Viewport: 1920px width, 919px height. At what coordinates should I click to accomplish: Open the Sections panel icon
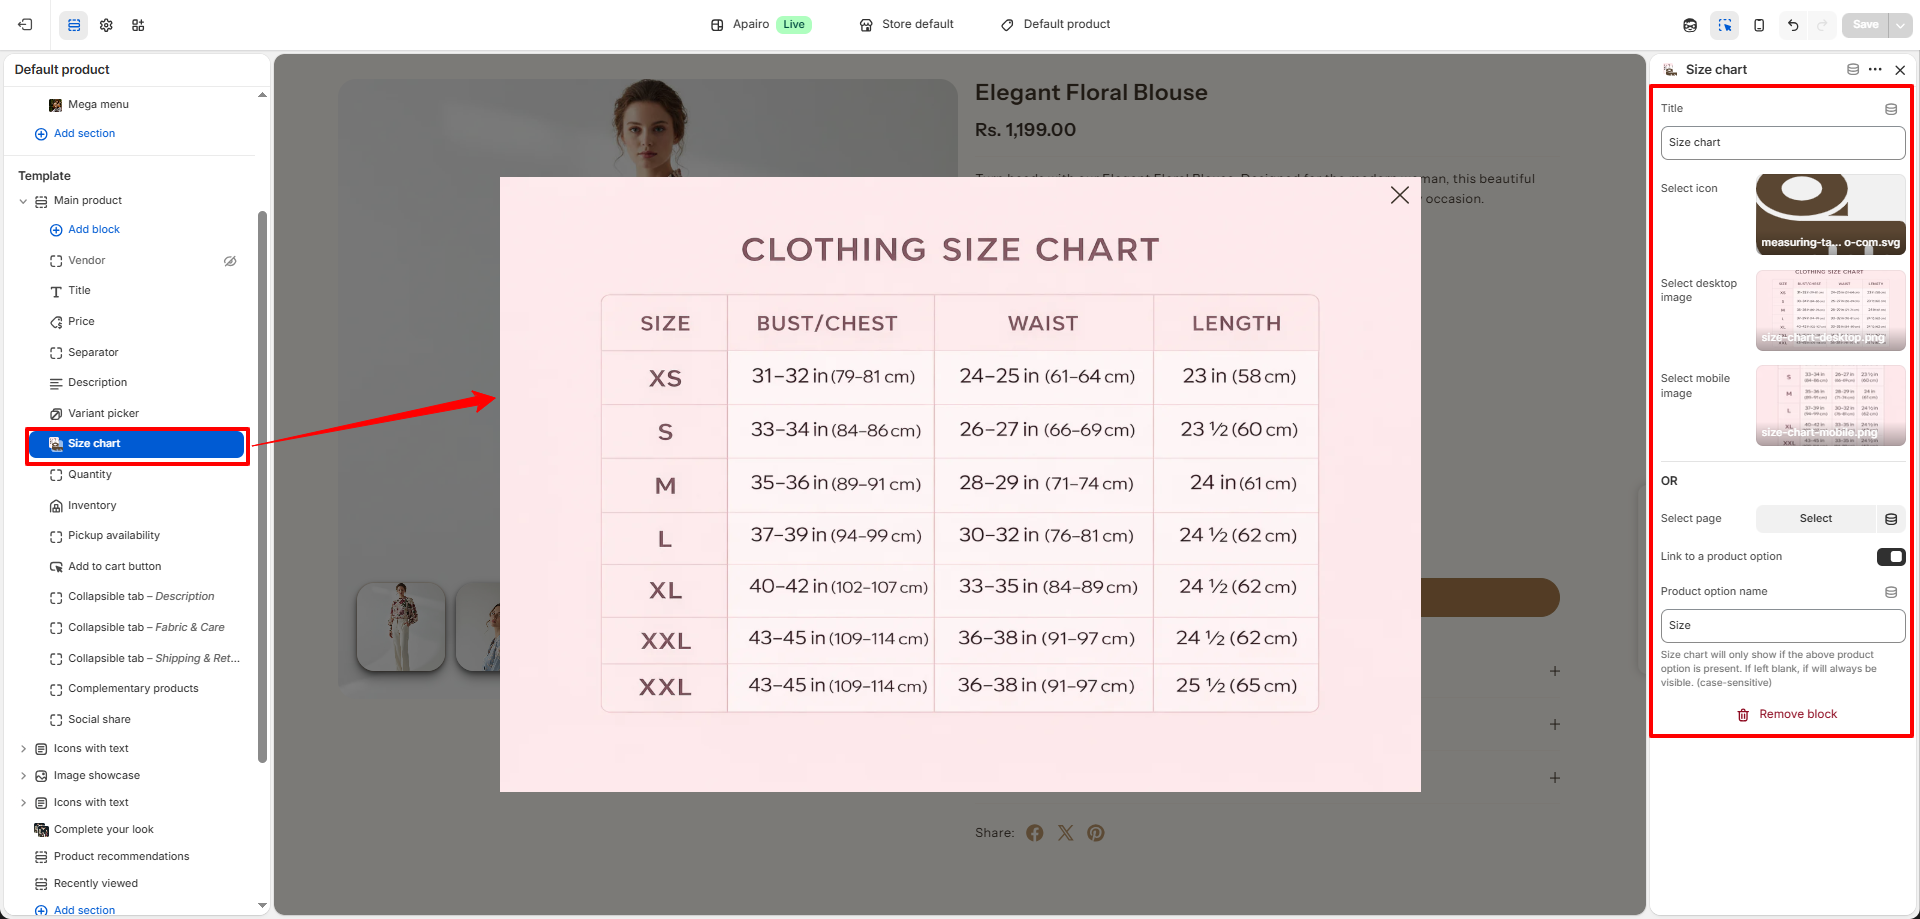74,25
